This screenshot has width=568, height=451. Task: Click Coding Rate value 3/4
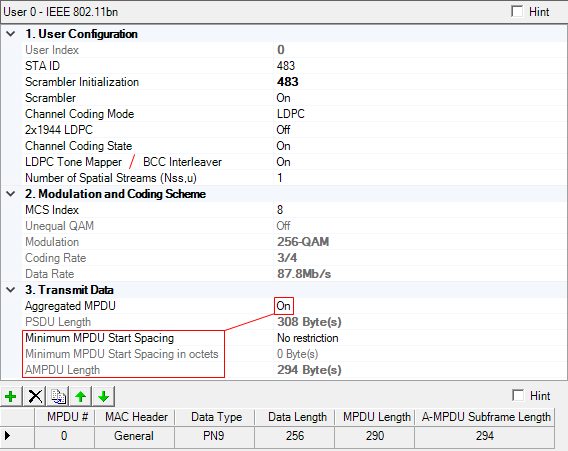(x=287, y=258)
